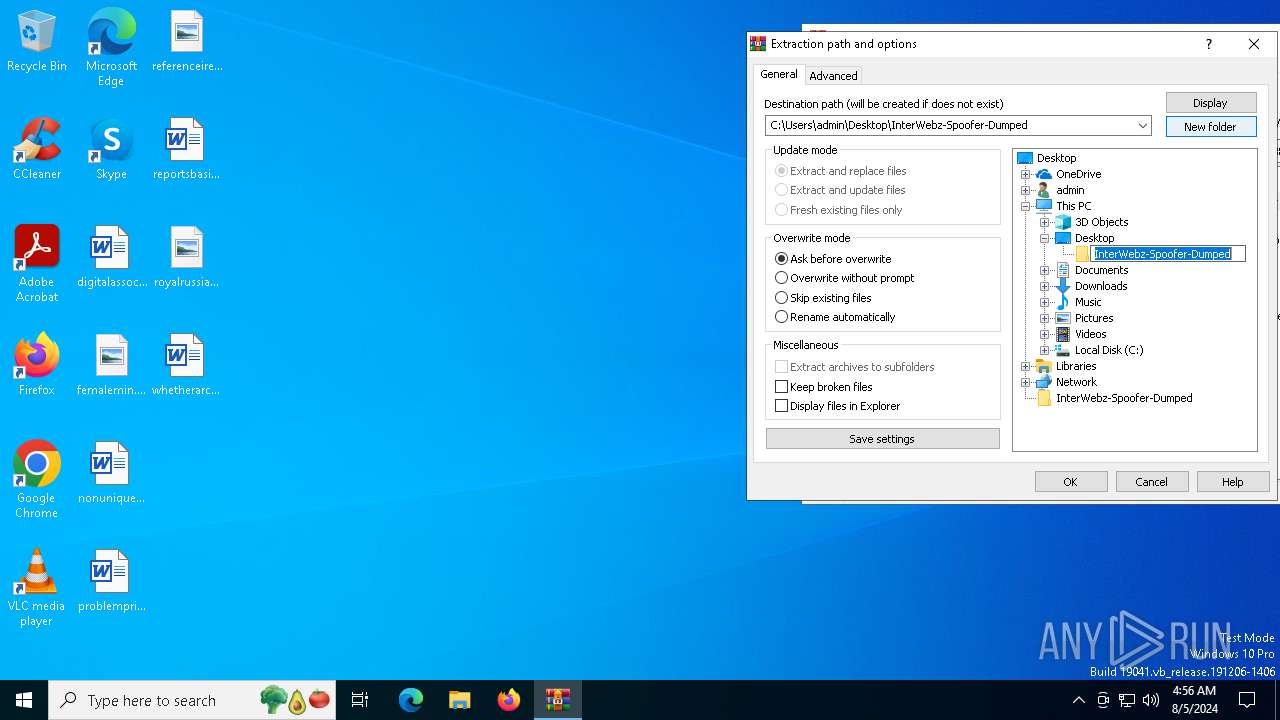Viewport: 1280px width, 720px height.
Task: Launch Microsoft Edge from desktop shortcut
Action: (x=111, y=47)
